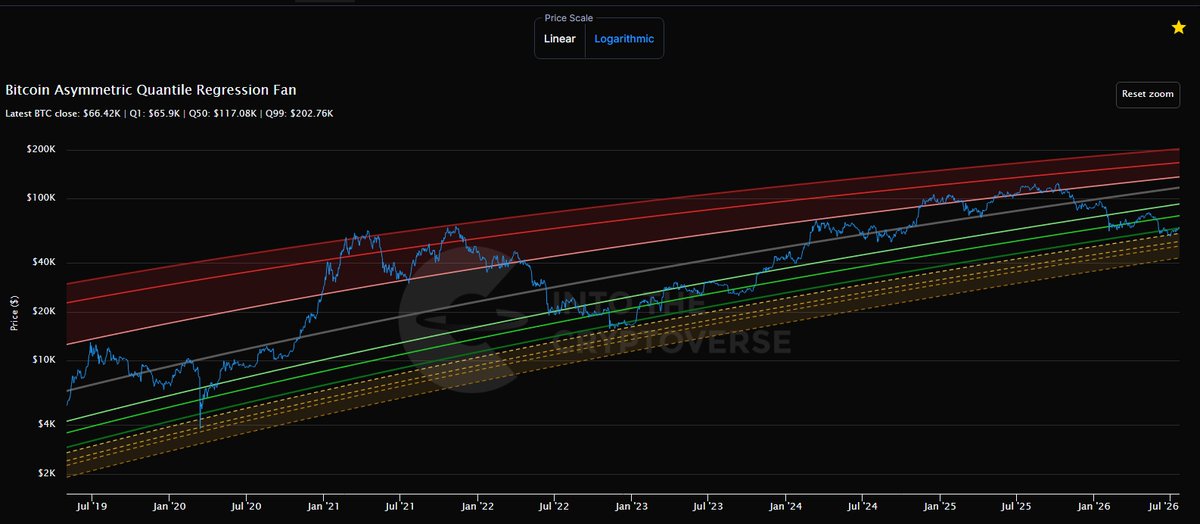Image resolution: width=1200 pixels, height=524 pixels.
Task: Select the Logarithmic price scale
Action: [x=624, y=39]
